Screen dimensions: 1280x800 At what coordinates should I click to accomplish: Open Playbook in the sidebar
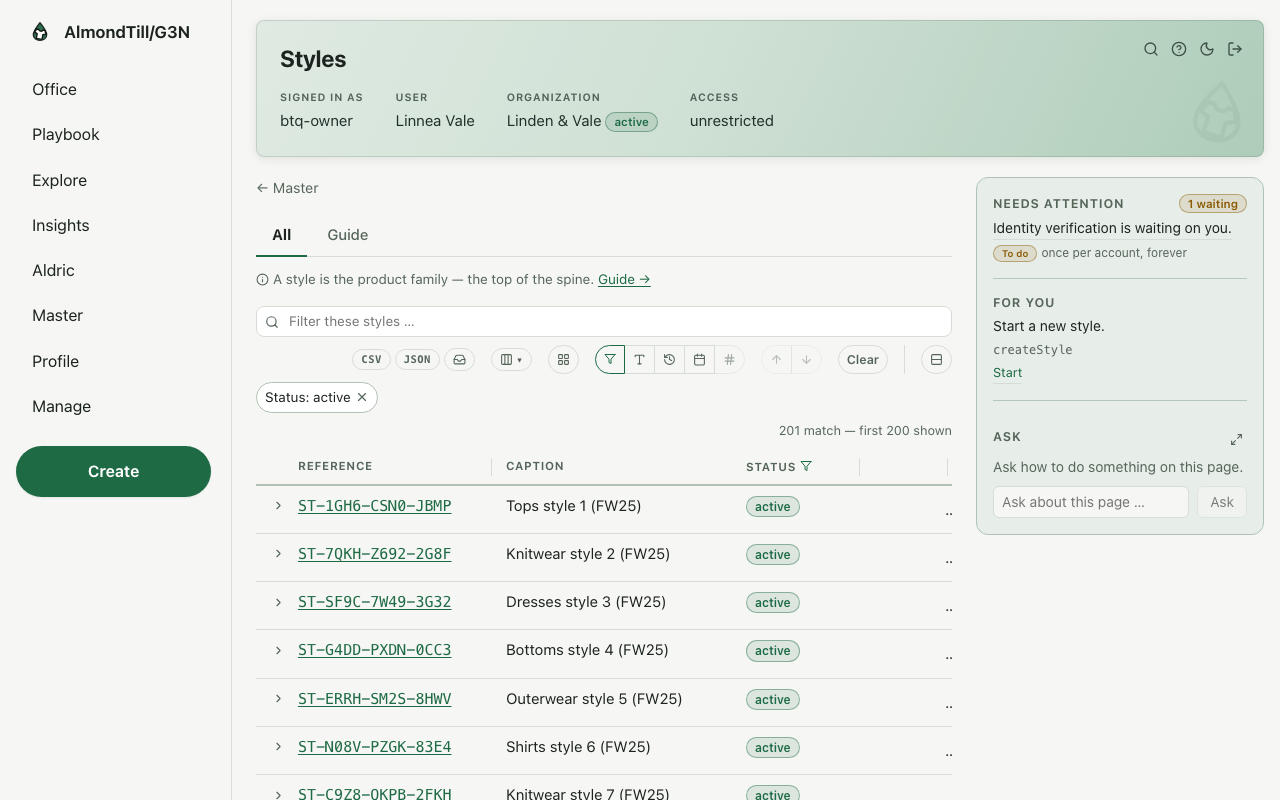[66, 134]
